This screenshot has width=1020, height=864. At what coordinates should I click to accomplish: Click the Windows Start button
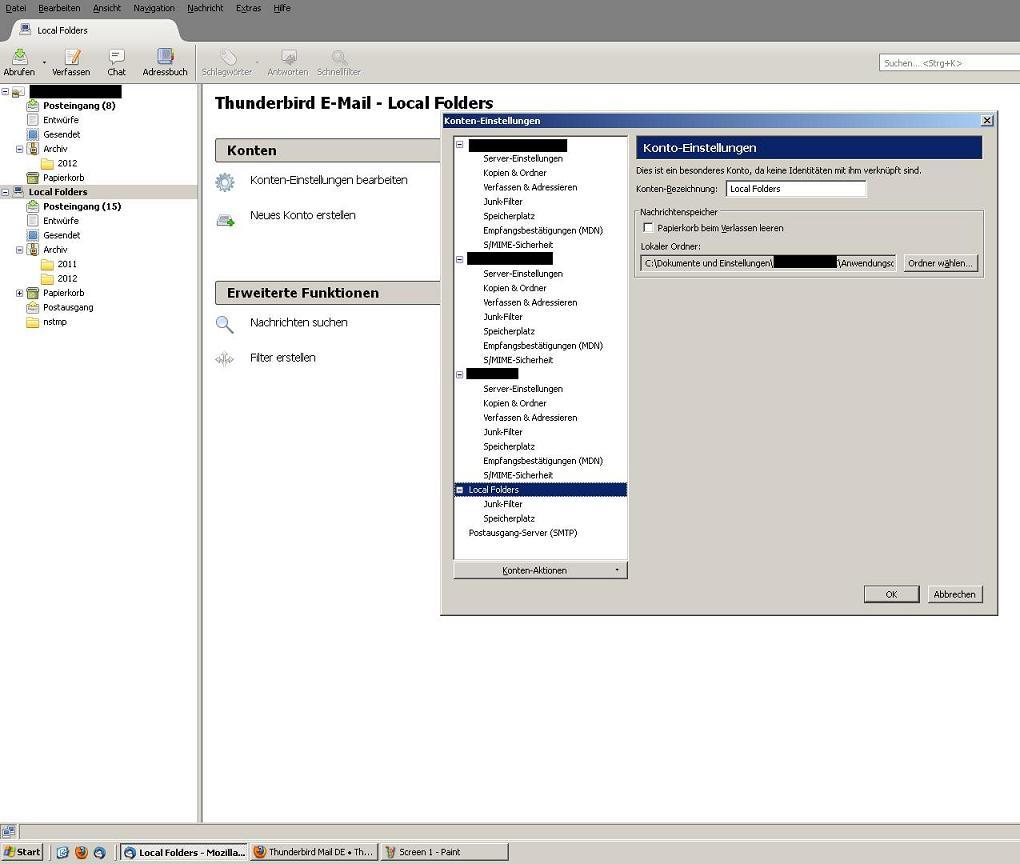pyautogui.click(x=22, y=852)
